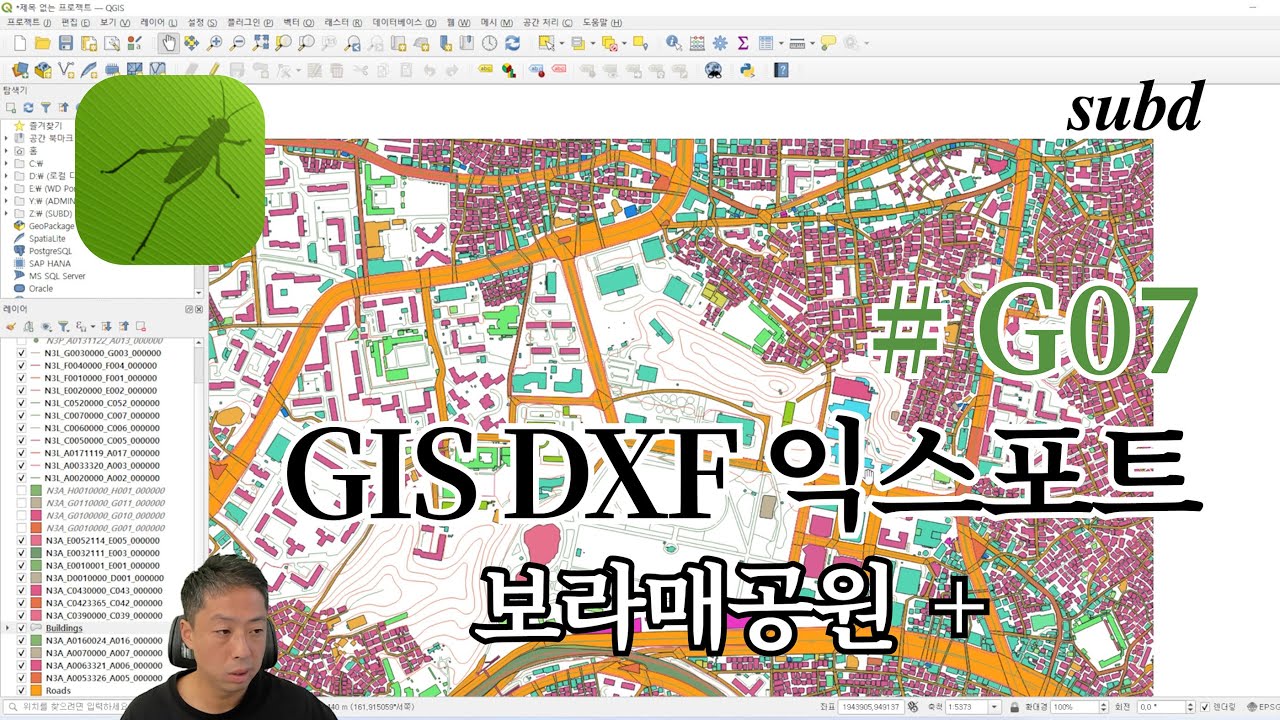This screenshot has width=1280, height=720.
Task: Open the Processing Toolbox gear icon
Action: (721, 43)
